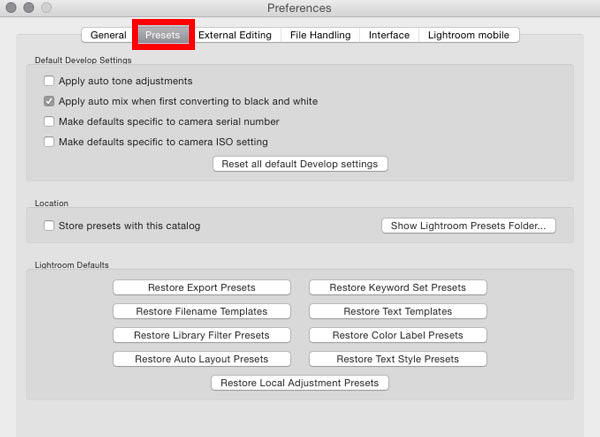Go to the File Handling tab
This screenshot has height=437, width=600.
(x=320, y=35)
